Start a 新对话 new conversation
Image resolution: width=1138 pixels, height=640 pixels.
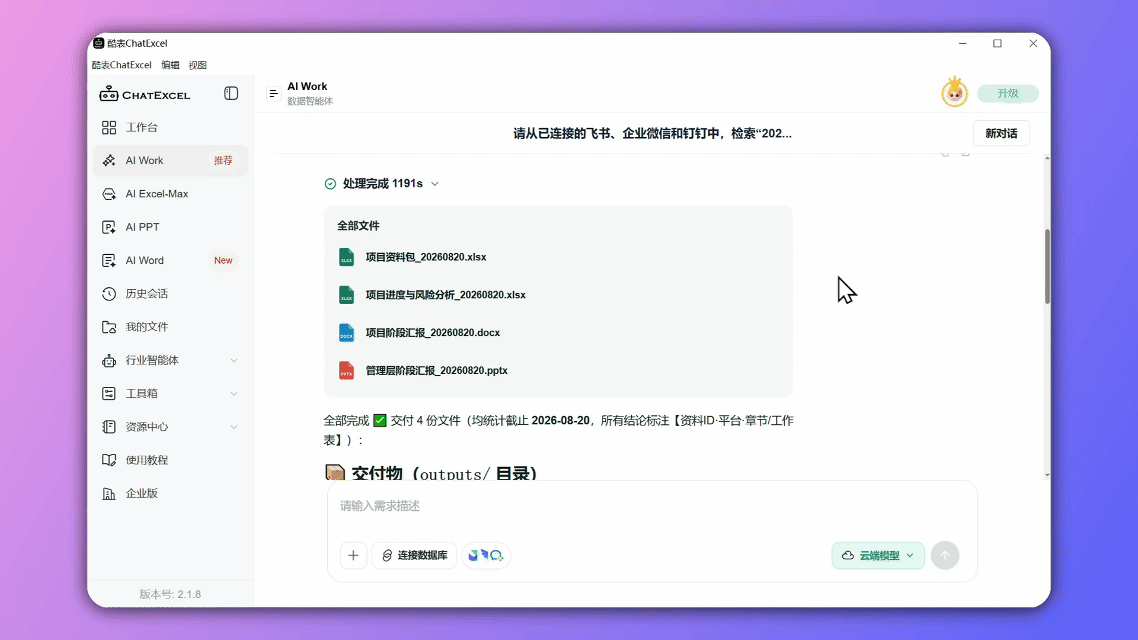1001,134
